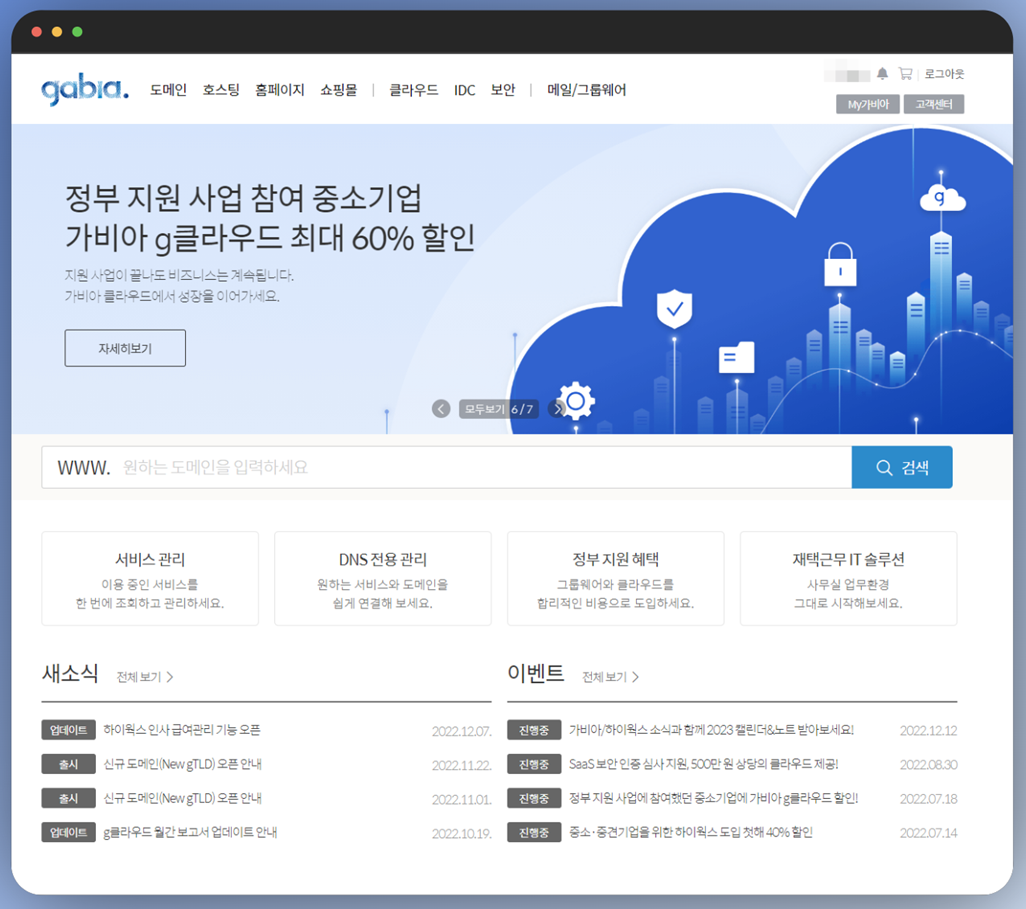Open the 정부 지원 혜택 card

tap(616, 579)
